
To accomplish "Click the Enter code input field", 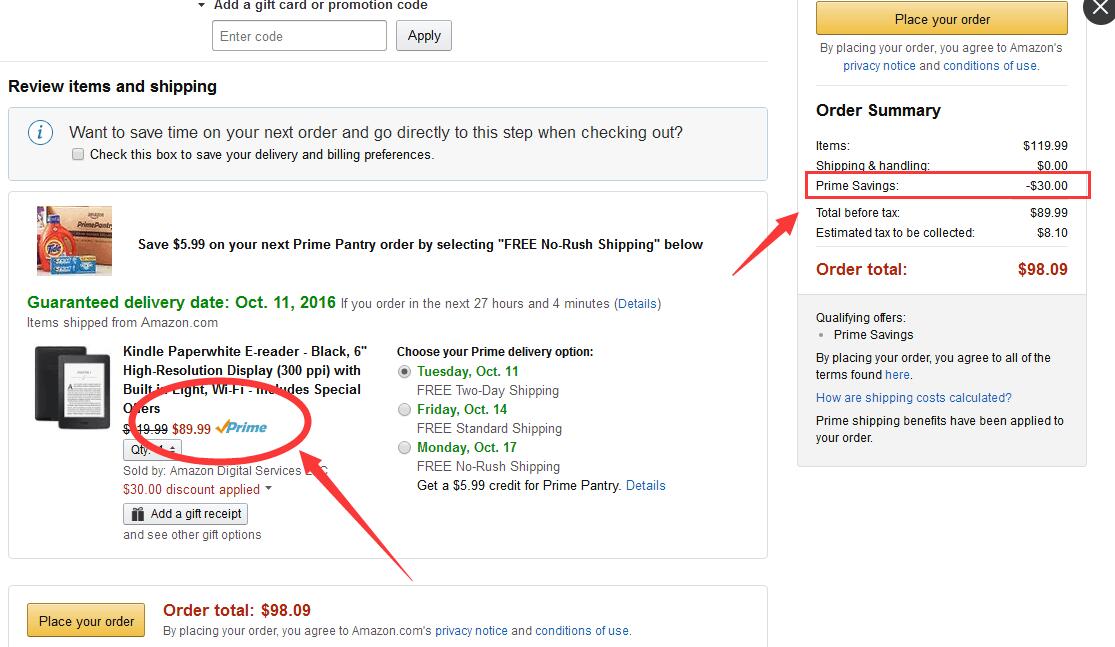I will (299, 36).
